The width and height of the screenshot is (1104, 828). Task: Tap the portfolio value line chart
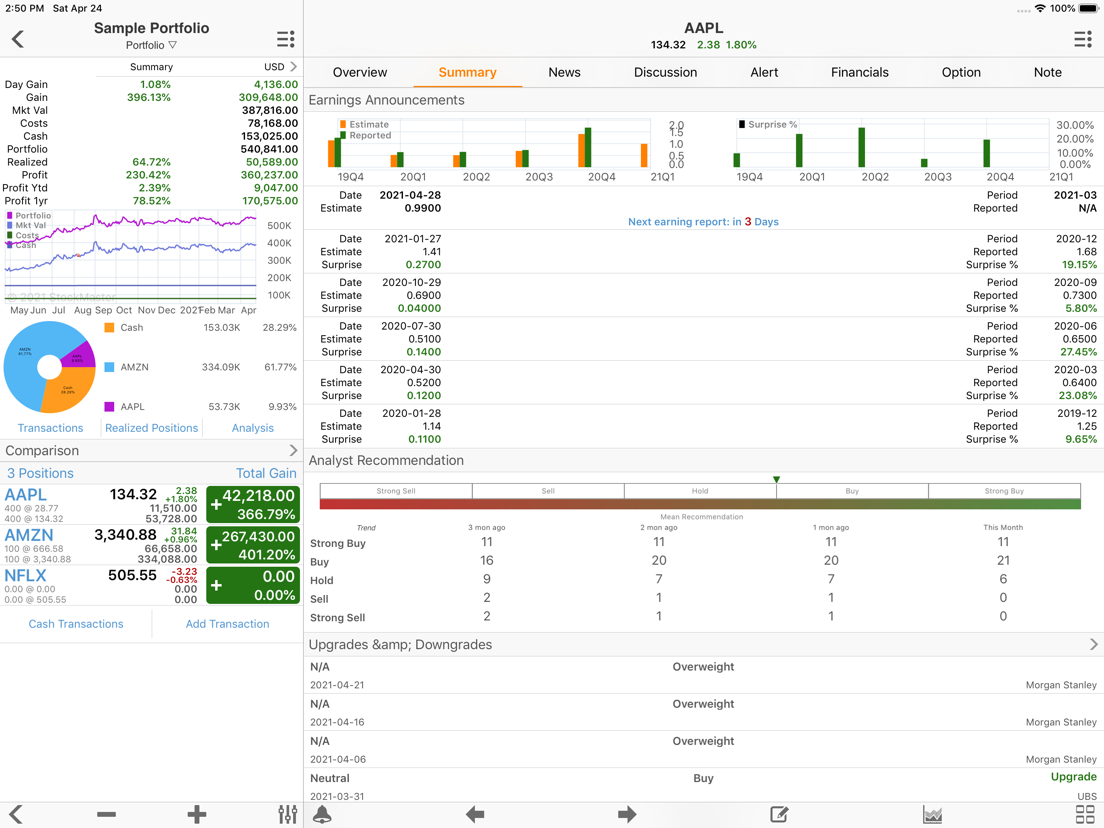(131, 257)
